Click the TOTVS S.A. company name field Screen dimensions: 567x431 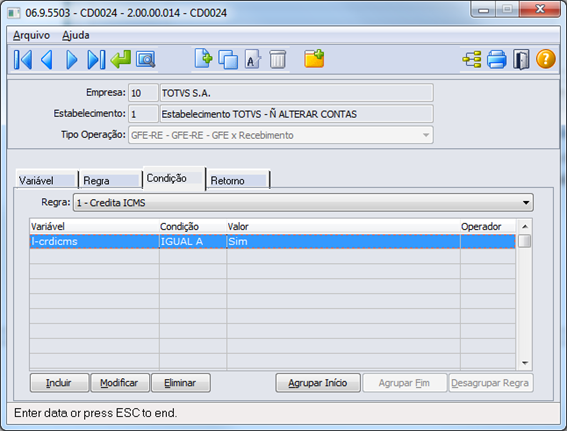pyautogui.click(x=297, y=93)
